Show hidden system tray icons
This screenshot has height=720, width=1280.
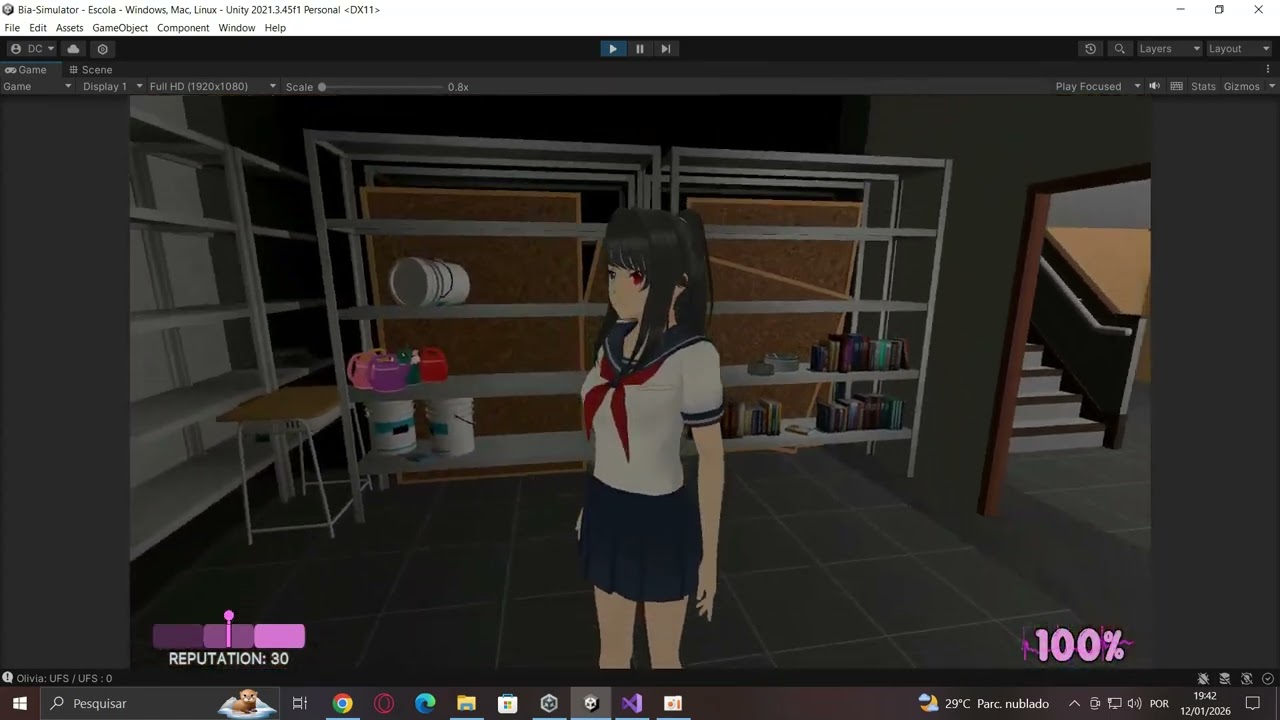click(1074, 703)
